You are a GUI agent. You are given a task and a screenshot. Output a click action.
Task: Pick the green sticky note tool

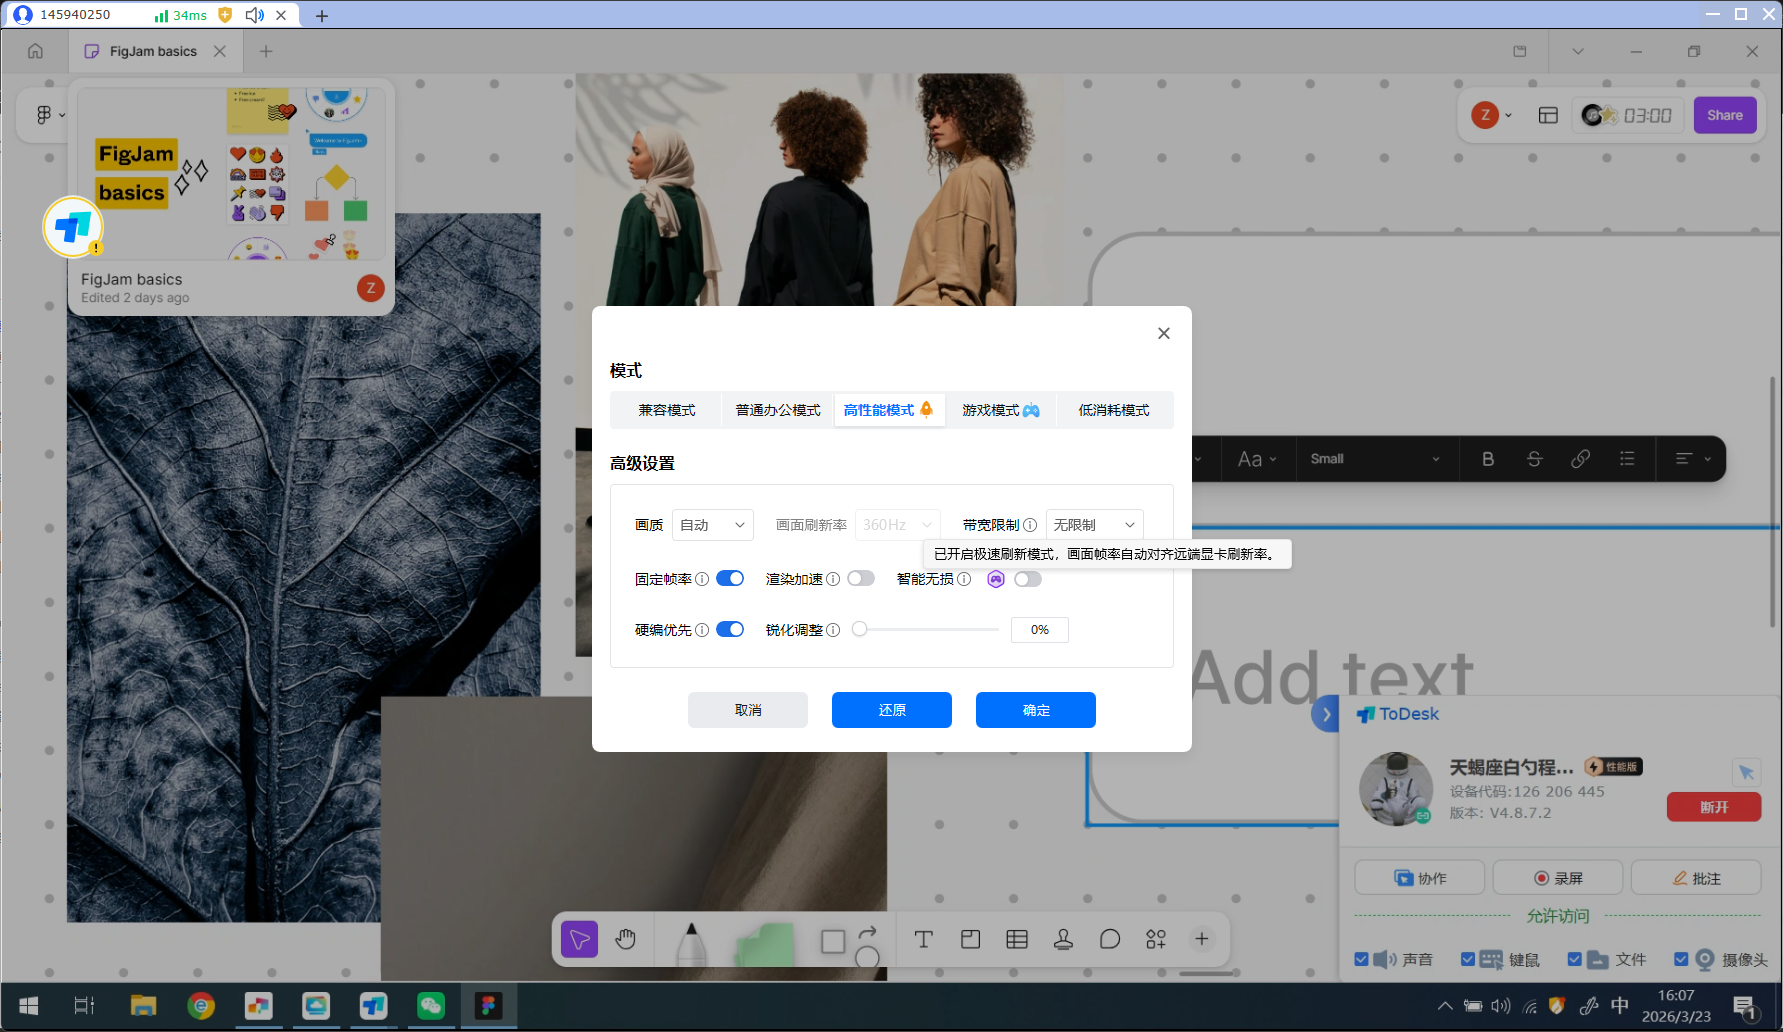pyautogui.click(x=765, y=944)
